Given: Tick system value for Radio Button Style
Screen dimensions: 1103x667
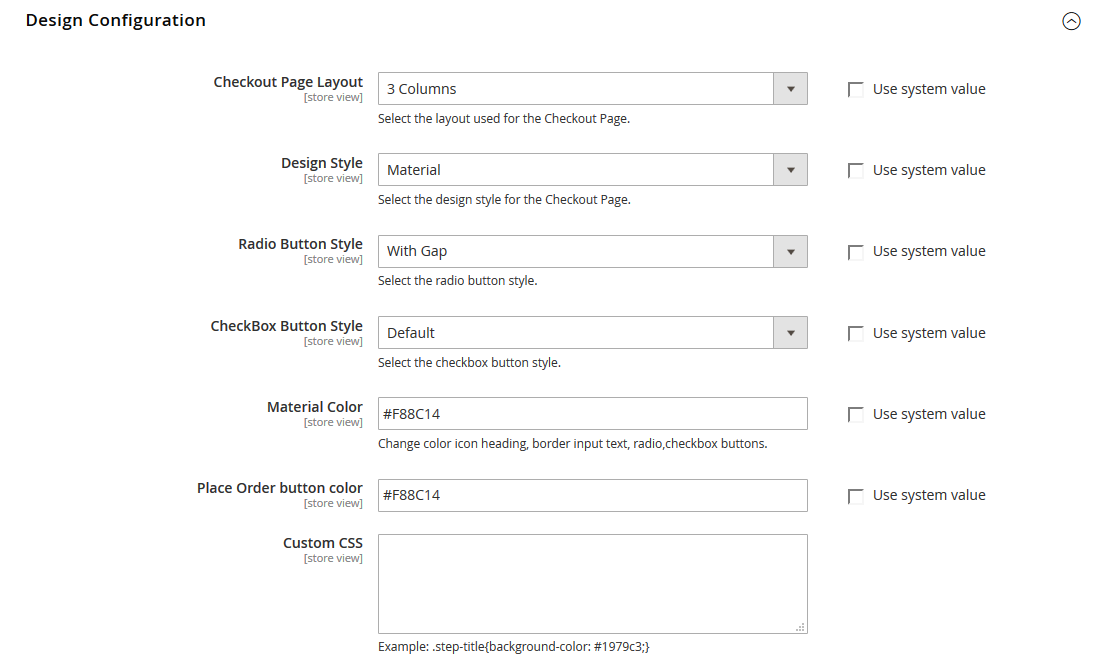Looking at the screenshot, I should 856,252.
